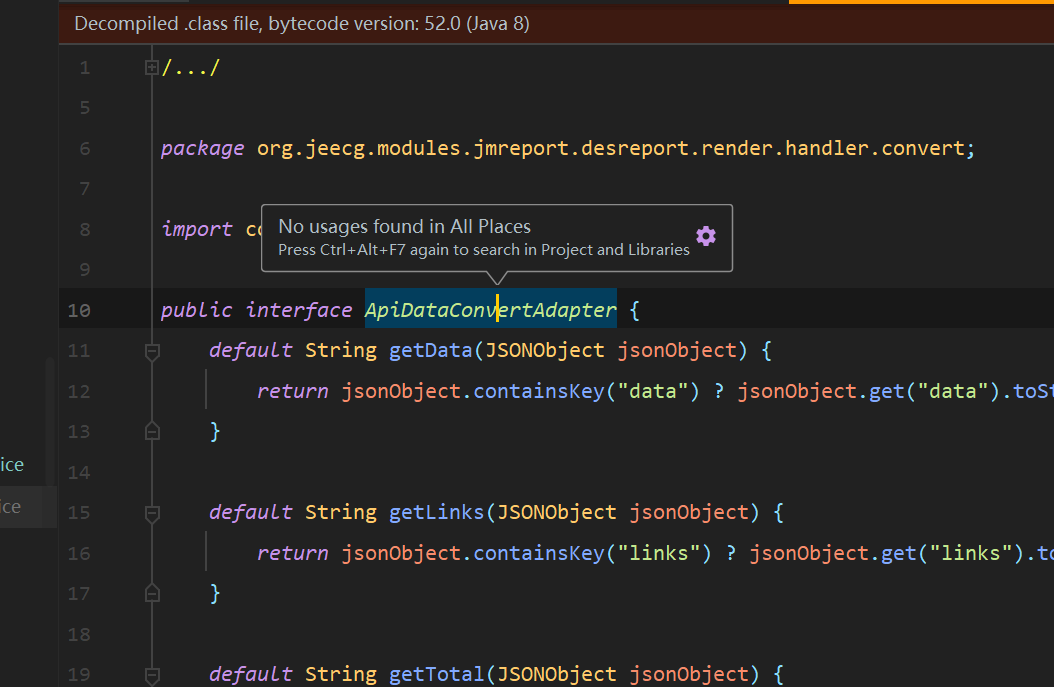Click the interface keyword on line 10
1054x687 pixels.
(x=298, y=310)
